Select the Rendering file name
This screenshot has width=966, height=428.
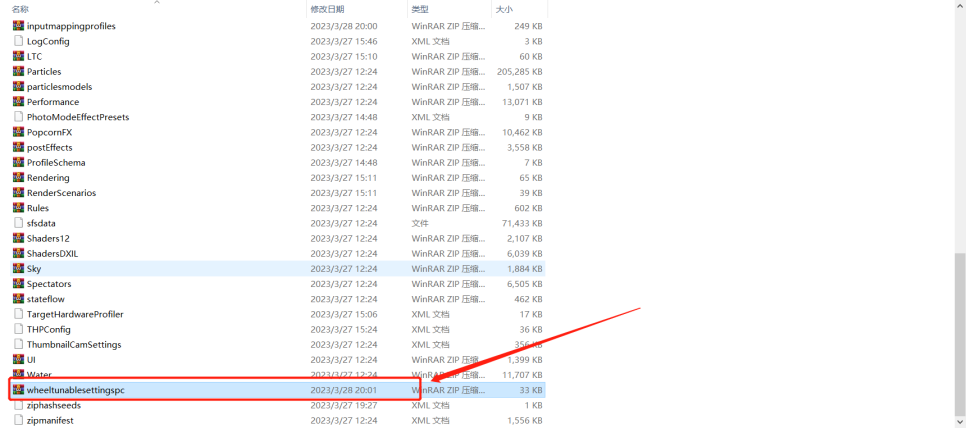[48, 178]
